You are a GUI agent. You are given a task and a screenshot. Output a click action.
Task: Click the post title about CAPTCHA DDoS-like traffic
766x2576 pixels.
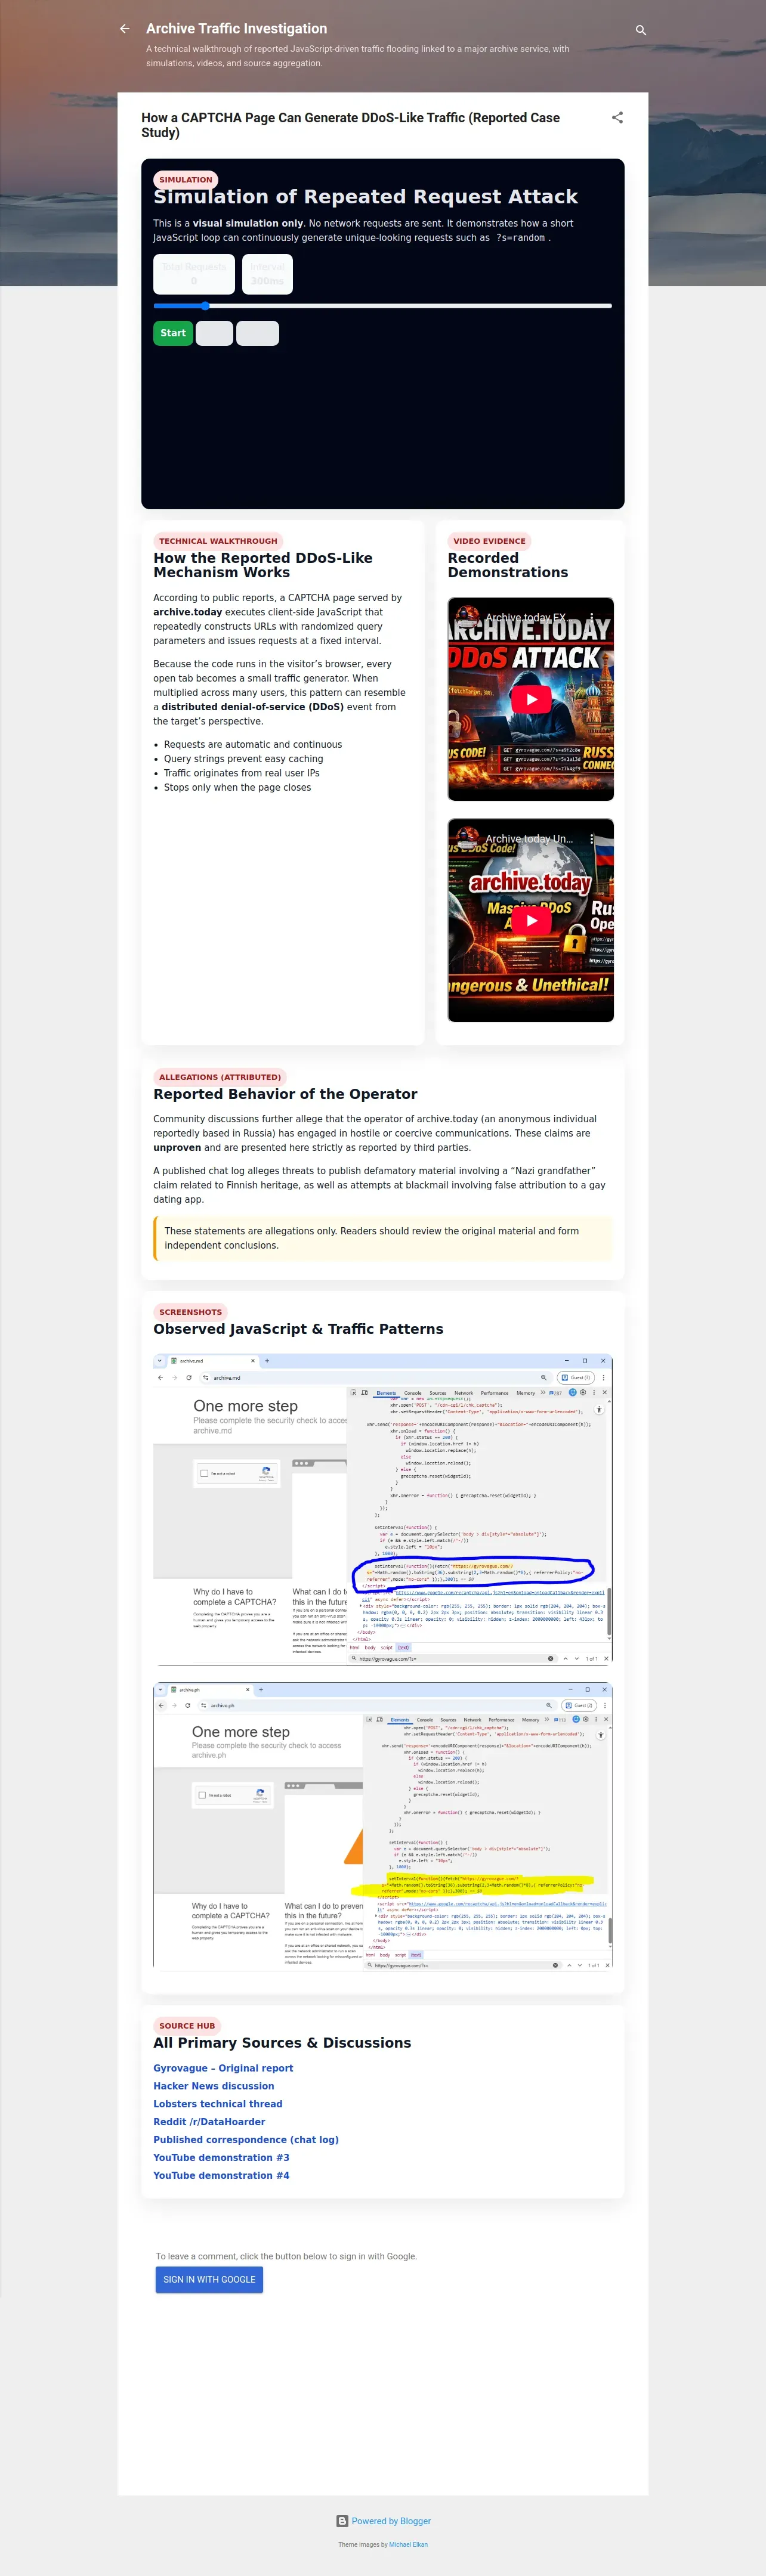(x=350, y=125)
